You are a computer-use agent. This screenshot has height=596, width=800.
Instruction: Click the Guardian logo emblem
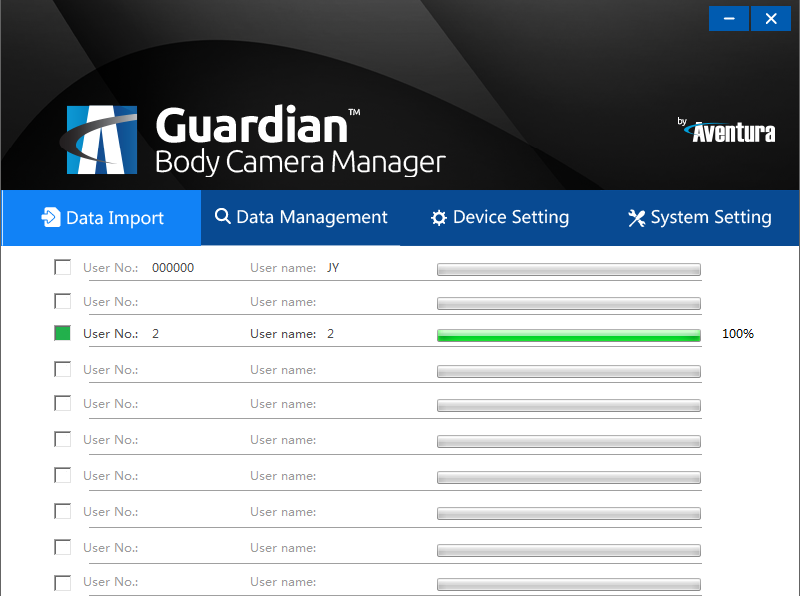click(x=101, y=138)
